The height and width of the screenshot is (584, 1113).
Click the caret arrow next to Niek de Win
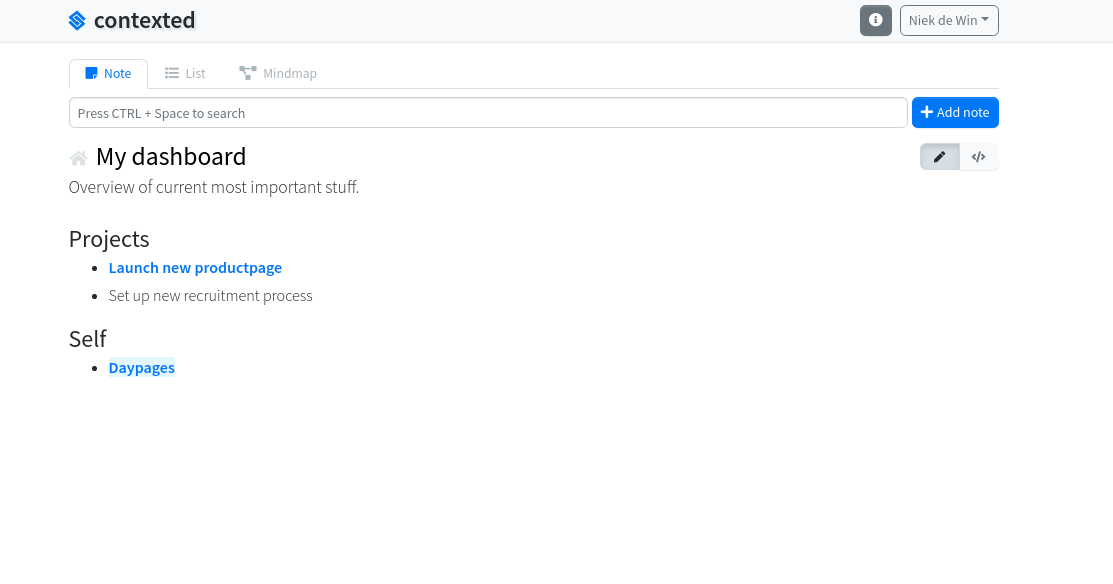986,20
